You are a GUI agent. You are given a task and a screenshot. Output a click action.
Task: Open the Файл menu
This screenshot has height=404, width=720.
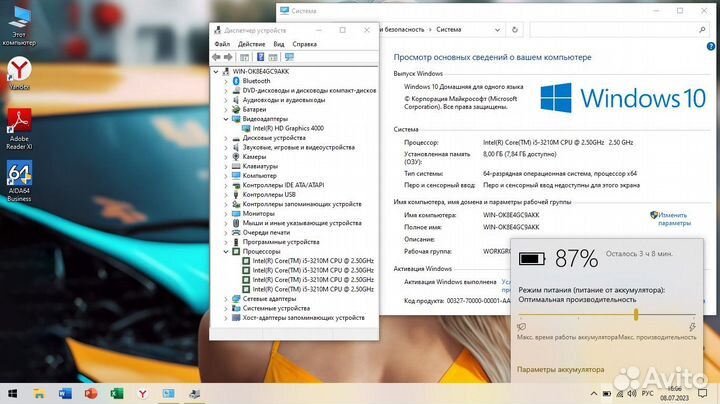tap(222, 44)
